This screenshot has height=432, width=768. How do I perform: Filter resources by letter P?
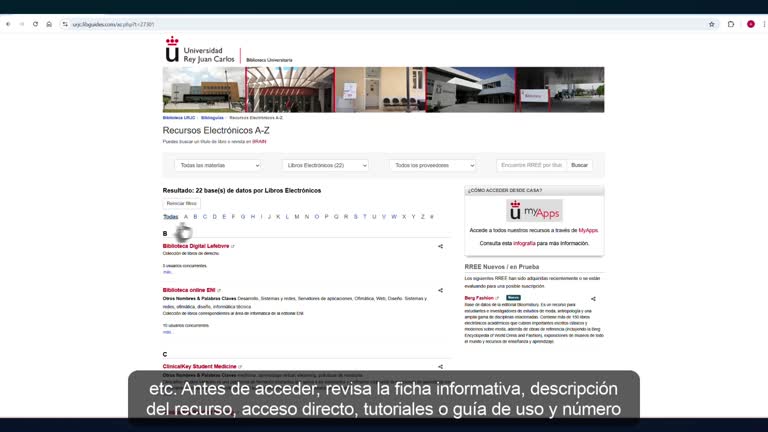click(326, 217)
